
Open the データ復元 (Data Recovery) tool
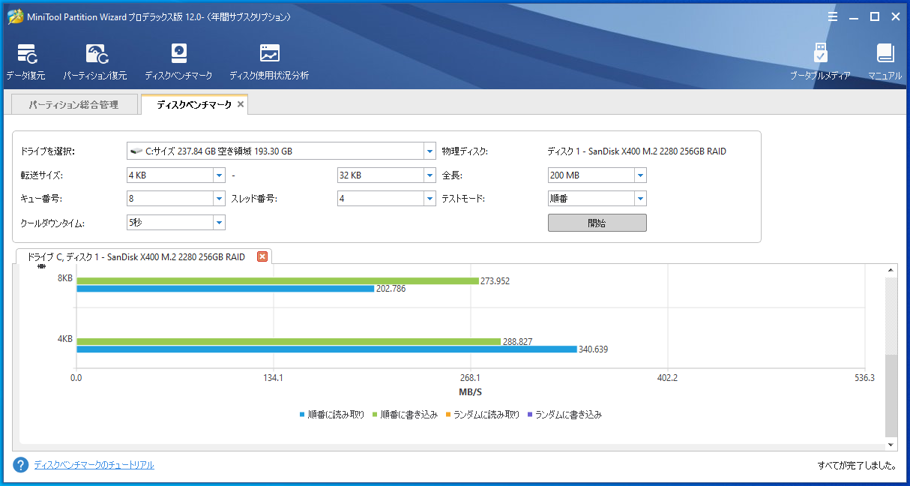[x=26, y=62]
